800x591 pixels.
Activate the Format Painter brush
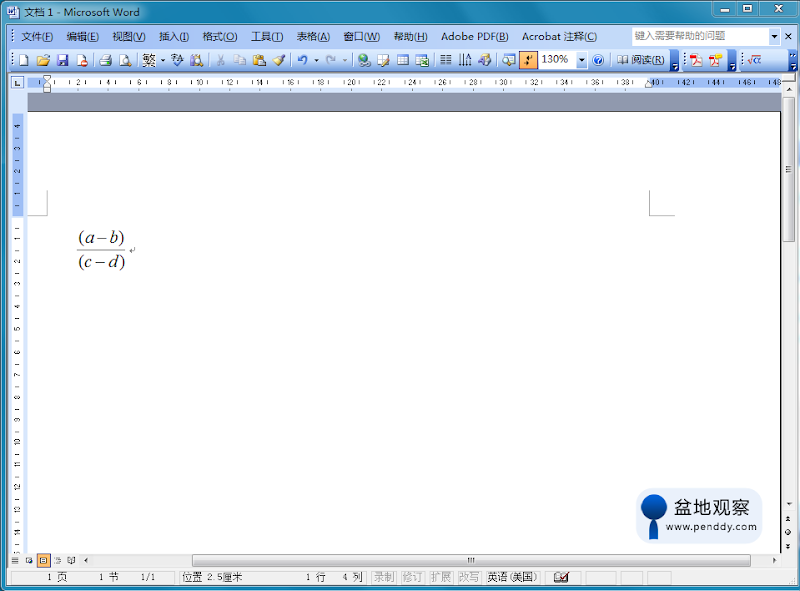(x=279, y=60)
